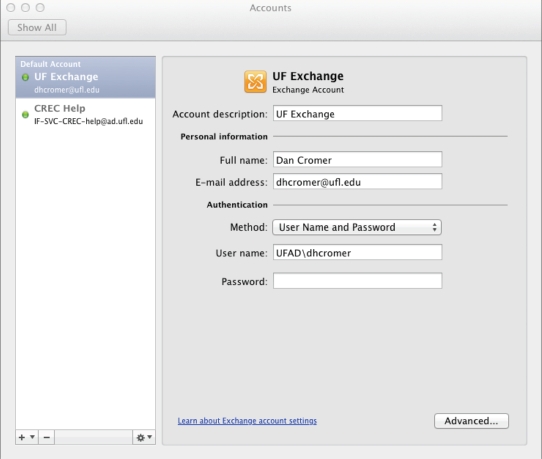Click the orange Exchange account icon
Screen dimensions: 542x459
click(x=255, y=82)
